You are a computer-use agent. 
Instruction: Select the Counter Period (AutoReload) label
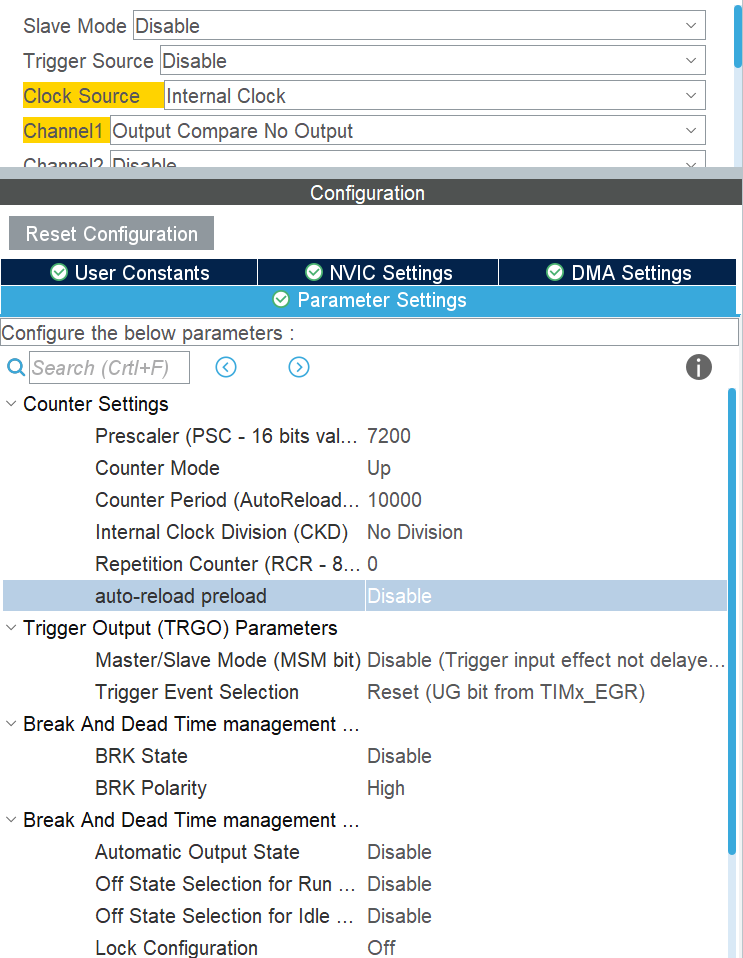coord(227,500)
